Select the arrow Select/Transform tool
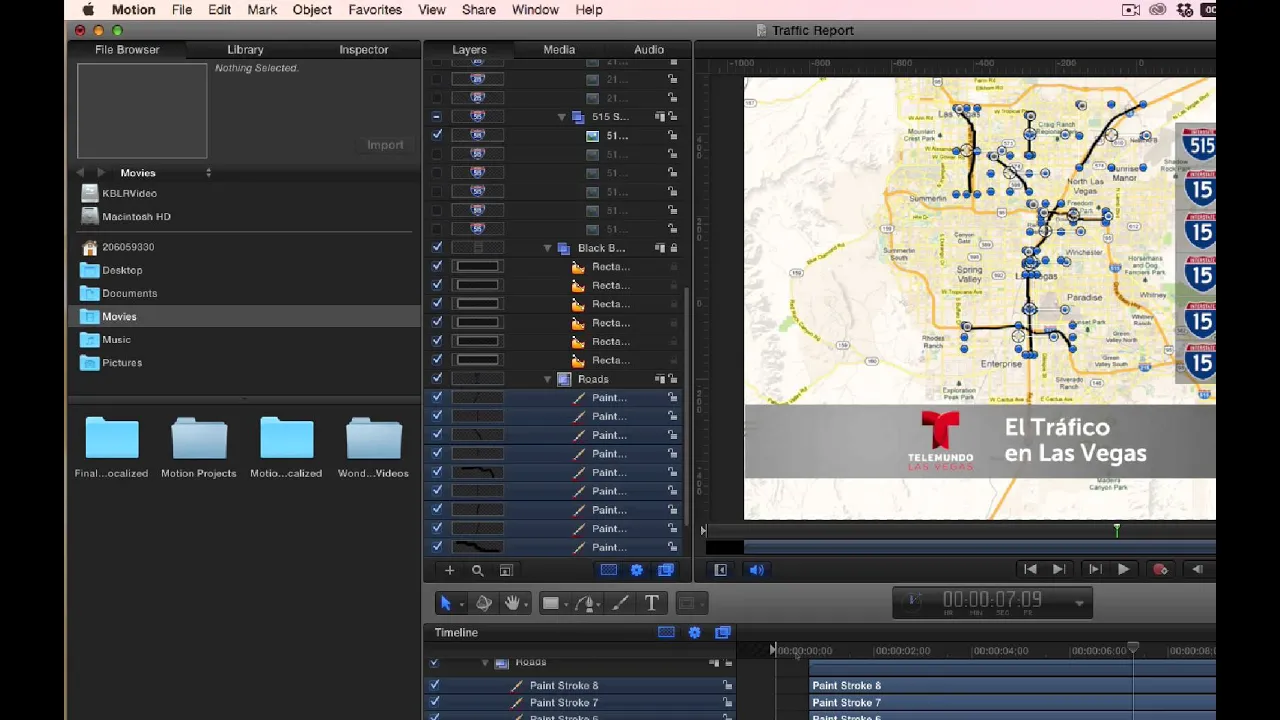The height and width of the screenshot is (720, 1280). pos(446,603)
